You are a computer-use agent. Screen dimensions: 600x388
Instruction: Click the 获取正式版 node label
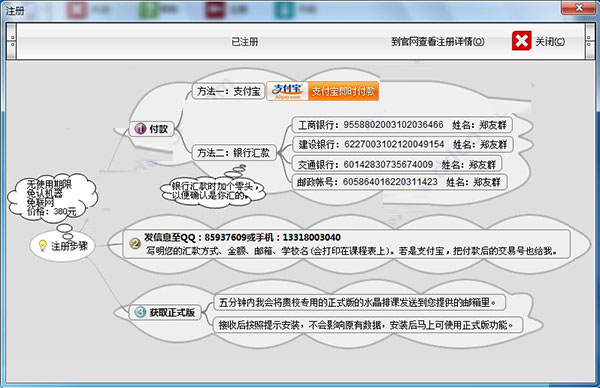pos(172,312)
